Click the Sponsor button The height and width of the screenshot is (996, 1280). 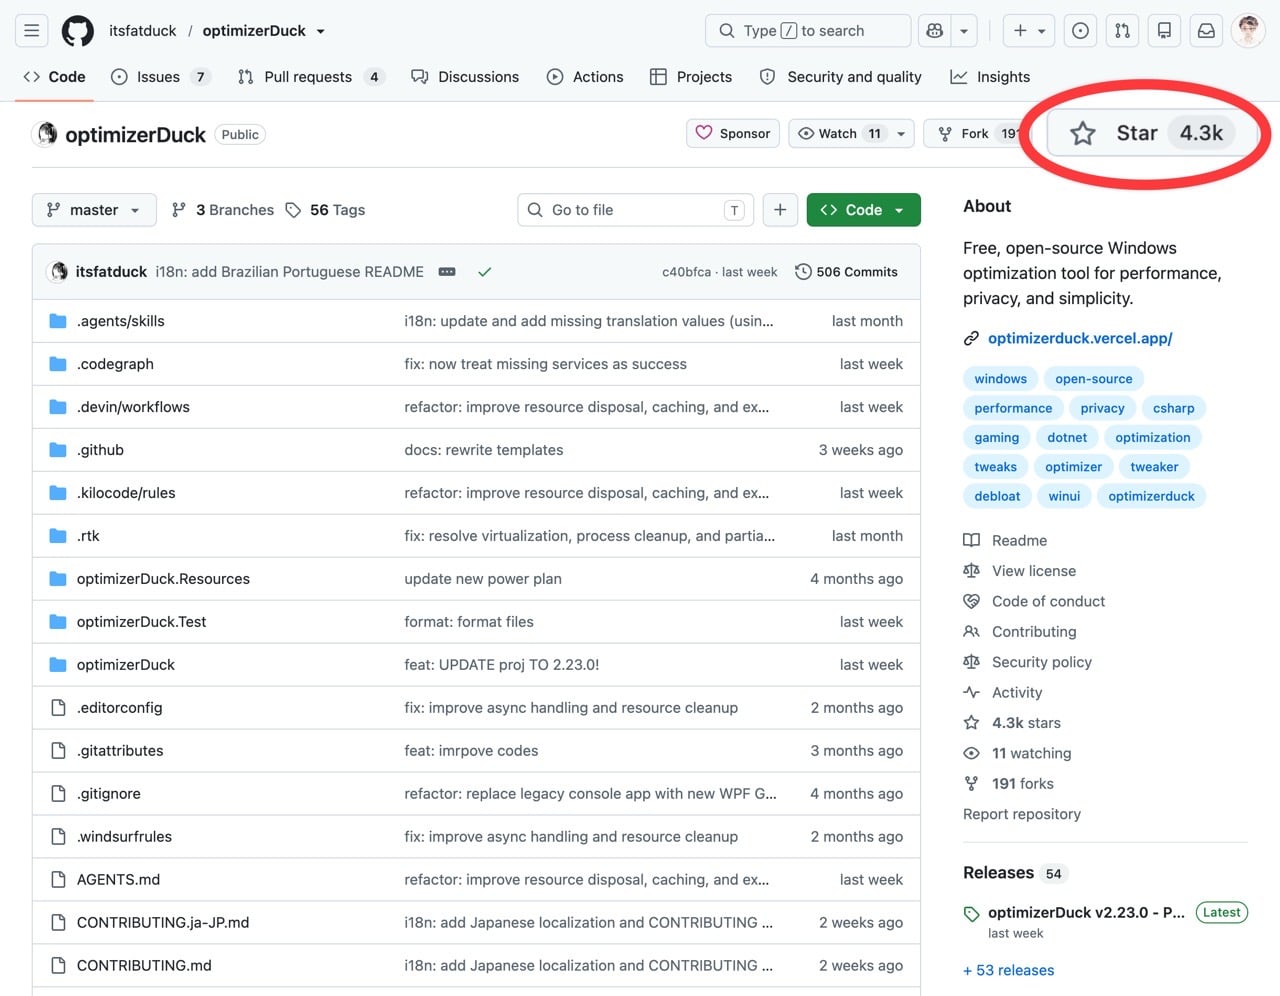(x=733, y=134)
